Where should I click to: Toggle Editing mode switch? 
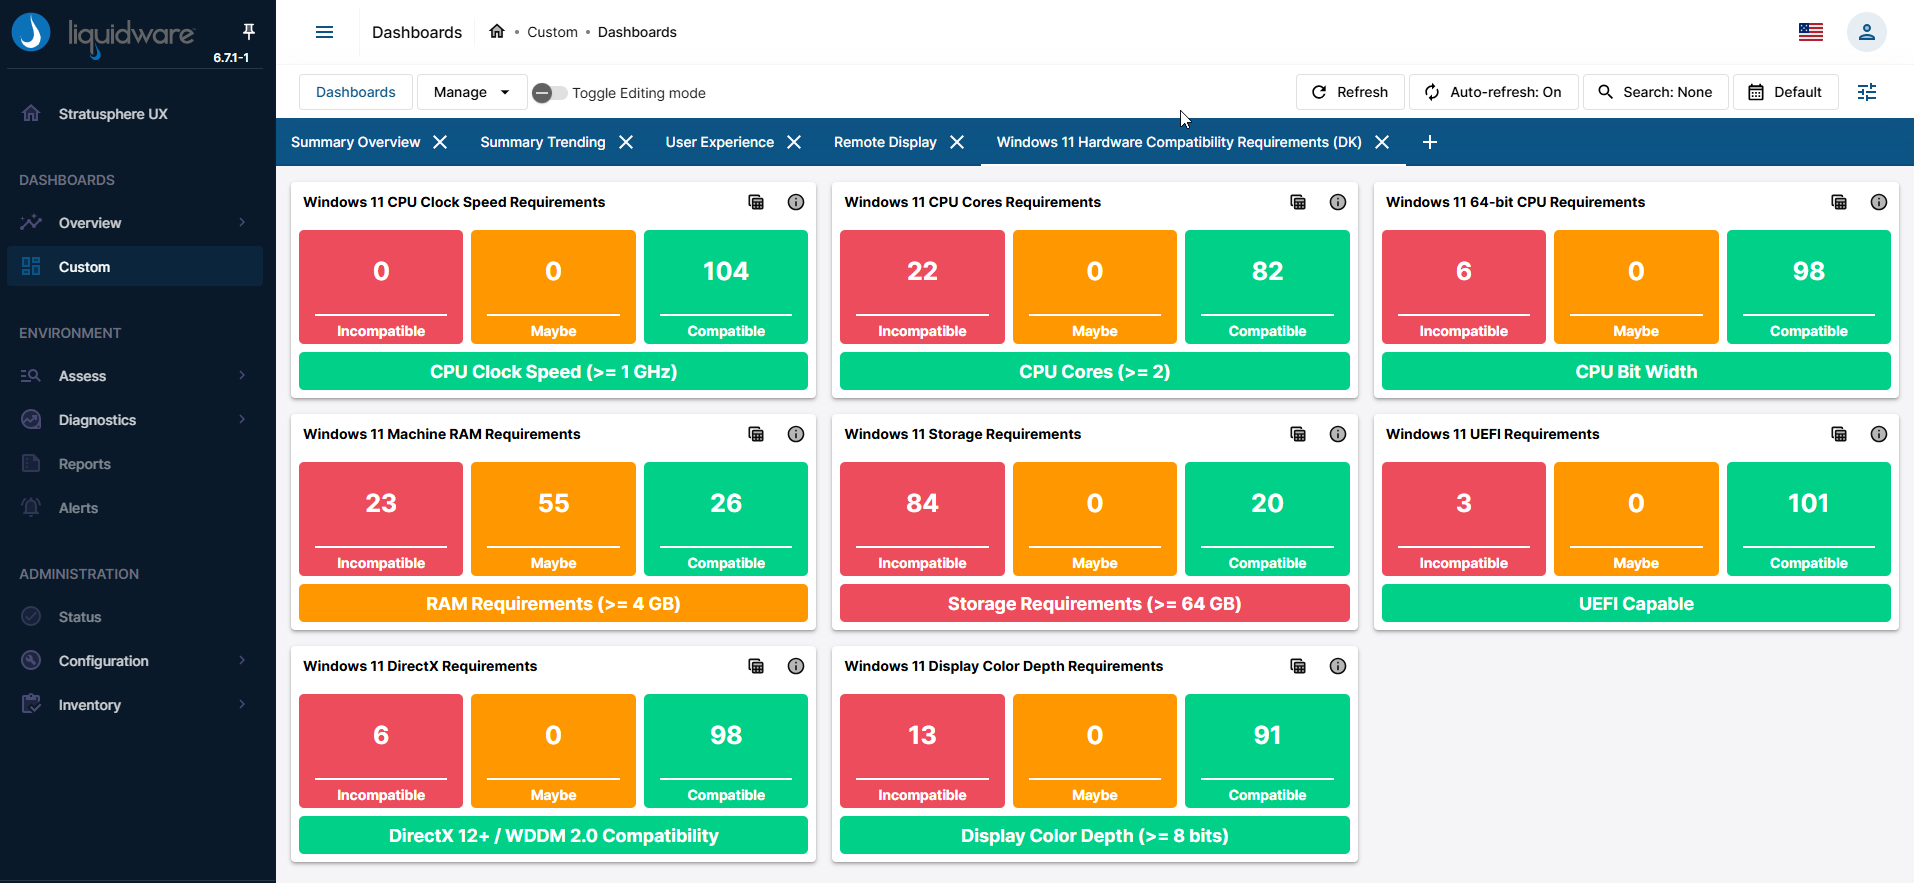[549, 93]
